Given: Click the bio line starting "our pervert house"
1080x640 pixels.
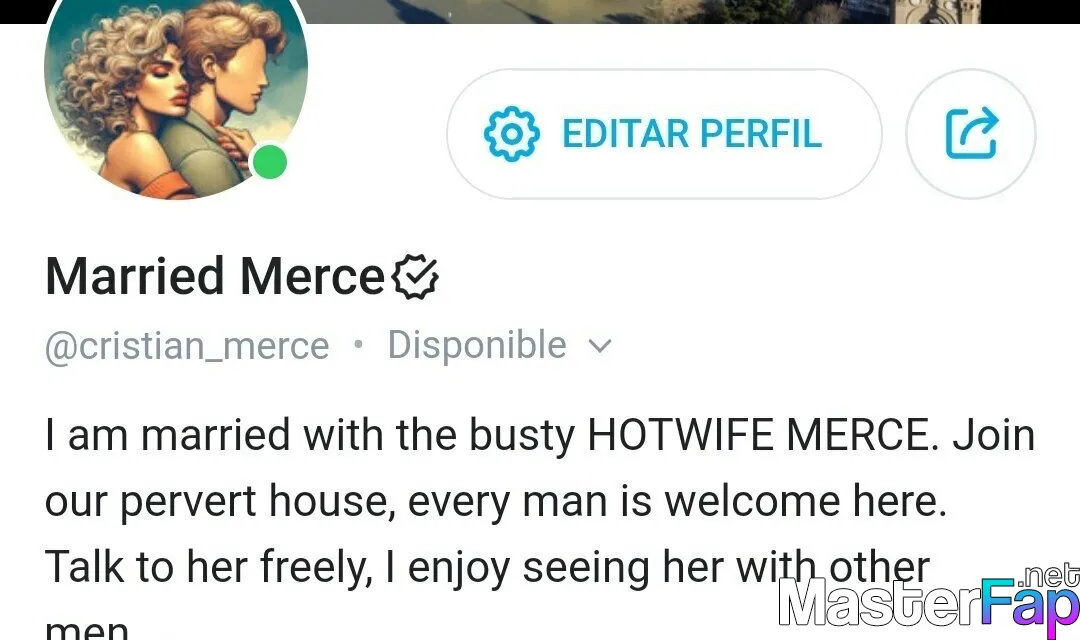Looking at the screenshot, I should [x=496, y=502].
